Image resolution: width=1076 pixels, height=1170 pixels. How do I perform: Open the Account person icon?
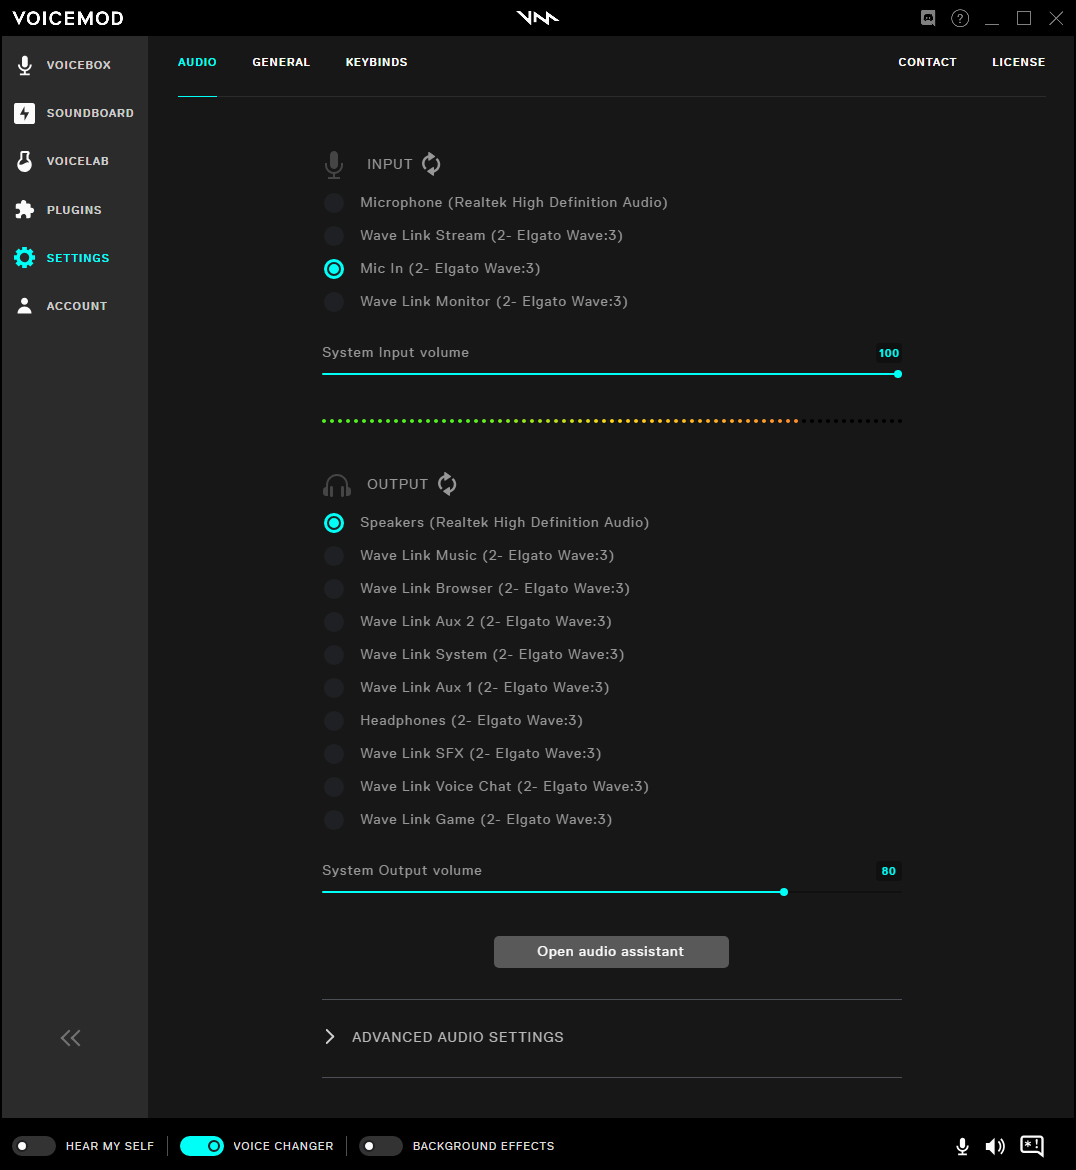click(x=25, y=306)
